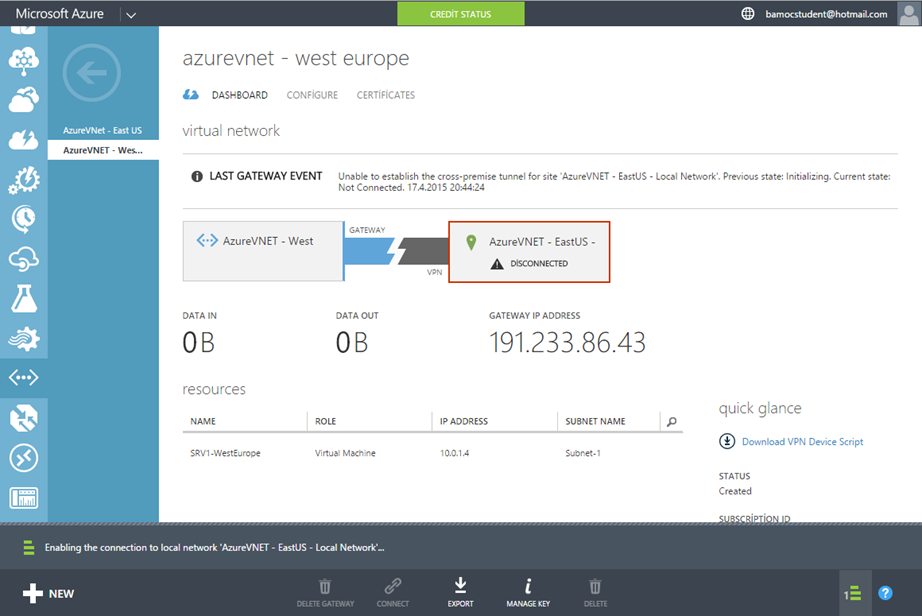Viewport: 922px width, 616px height.
Task: Open the cloud lightning sidebar icon
Action: [x=24, y=140]
